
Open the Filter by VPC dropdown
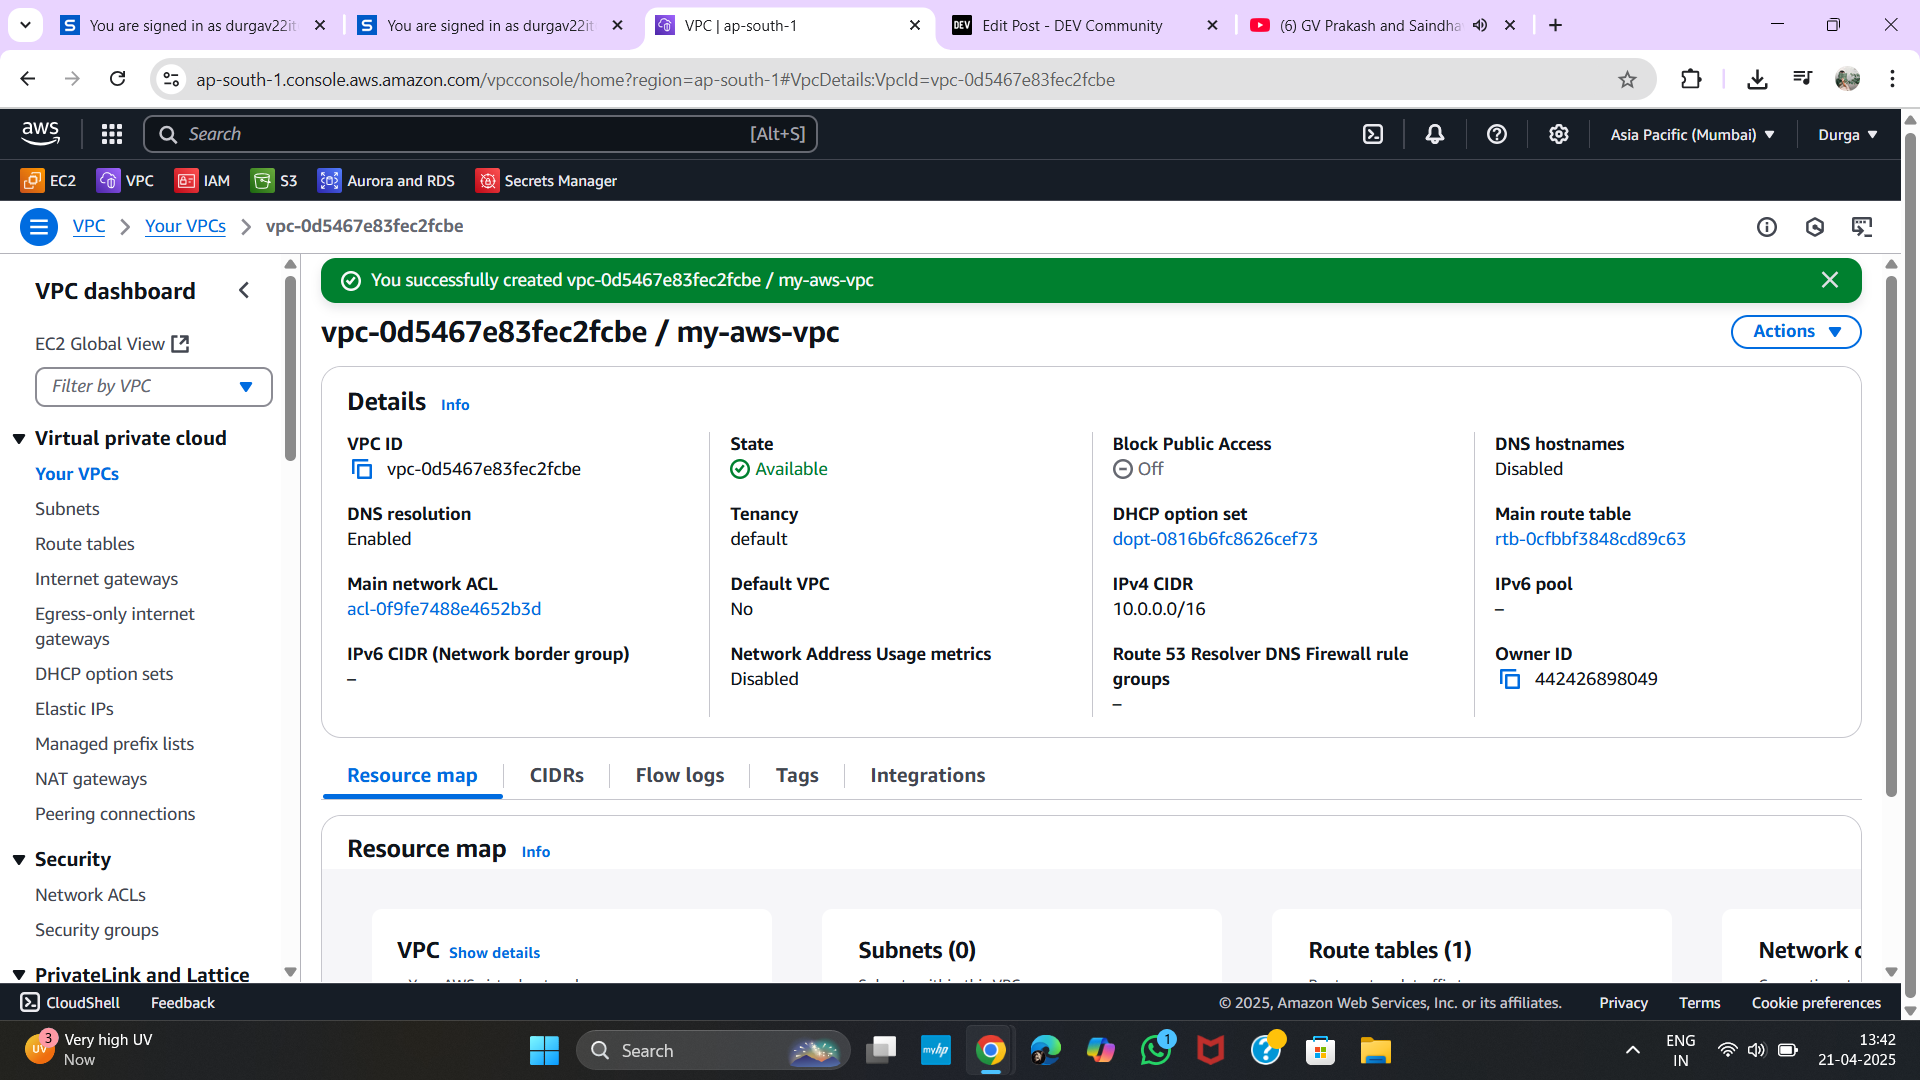point(154,387)
